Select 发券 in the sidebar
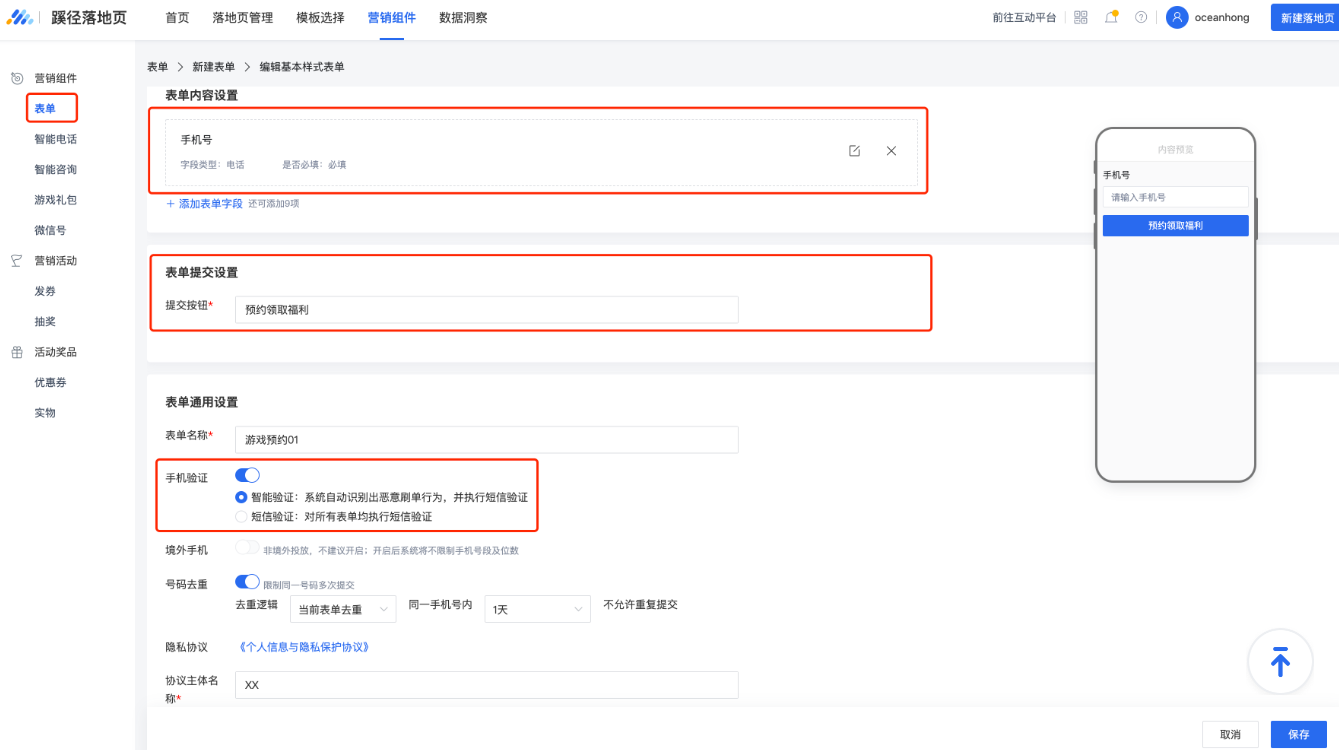 tap(45, 291)
